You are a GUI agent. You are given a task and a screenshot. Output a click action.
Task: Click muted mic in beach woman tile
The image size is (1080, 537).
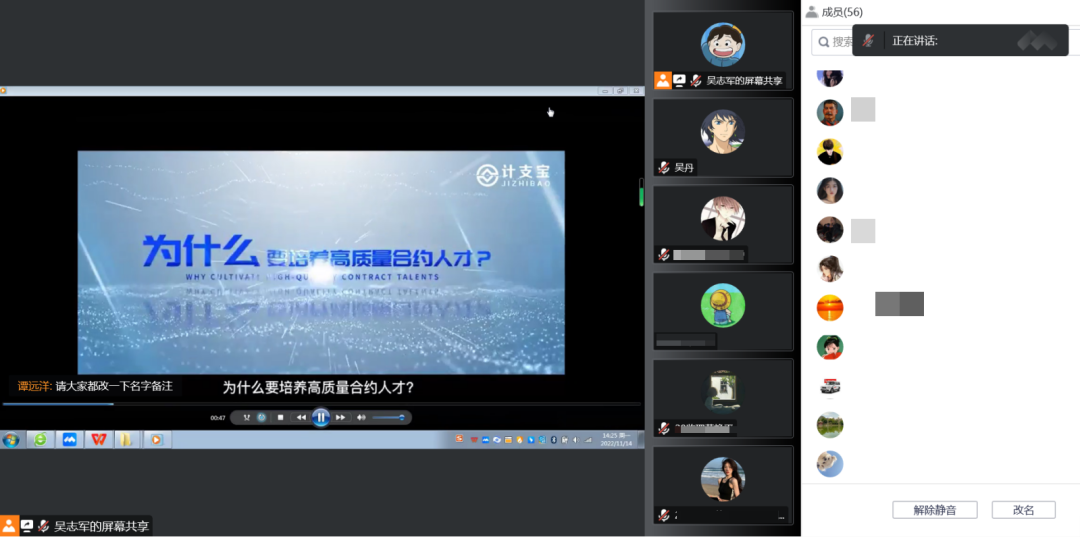pyautogui.click(x=664, y=514)
